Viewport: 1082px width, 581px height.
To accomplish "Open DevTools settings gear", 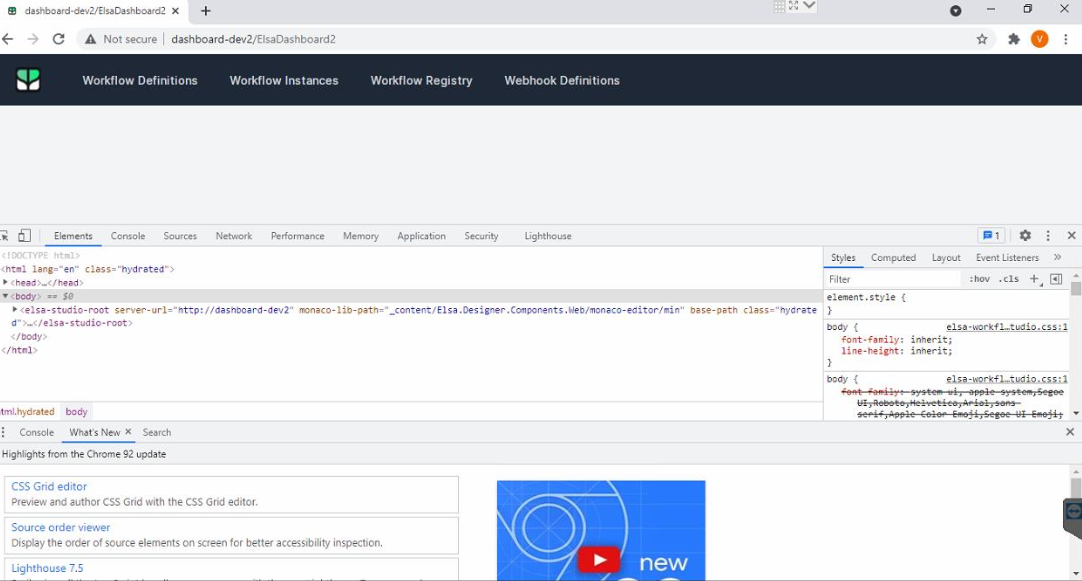I will point(1025,236).
